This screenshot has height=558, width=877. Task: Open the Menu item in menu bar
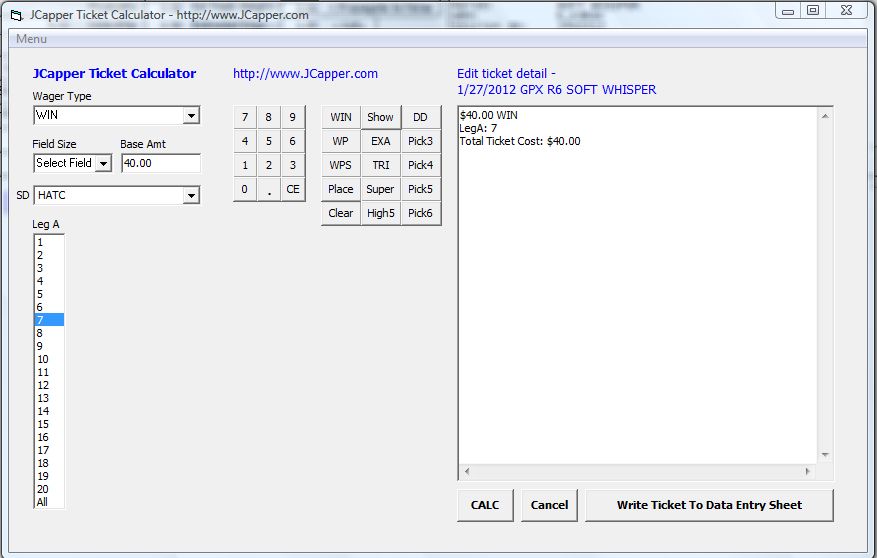(x=31, y=39)
